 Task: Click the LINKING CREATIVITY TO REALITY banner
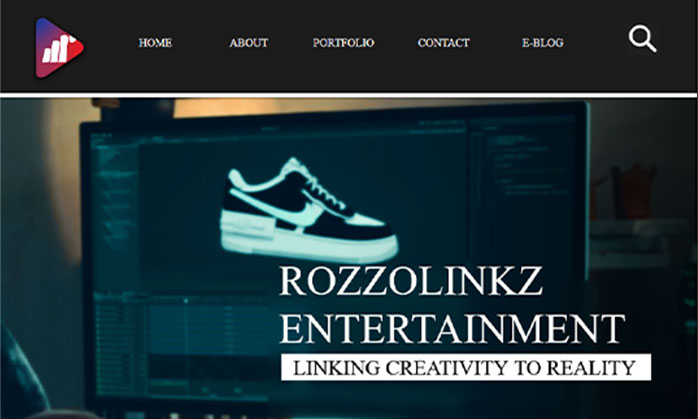(x=466, y=367)
